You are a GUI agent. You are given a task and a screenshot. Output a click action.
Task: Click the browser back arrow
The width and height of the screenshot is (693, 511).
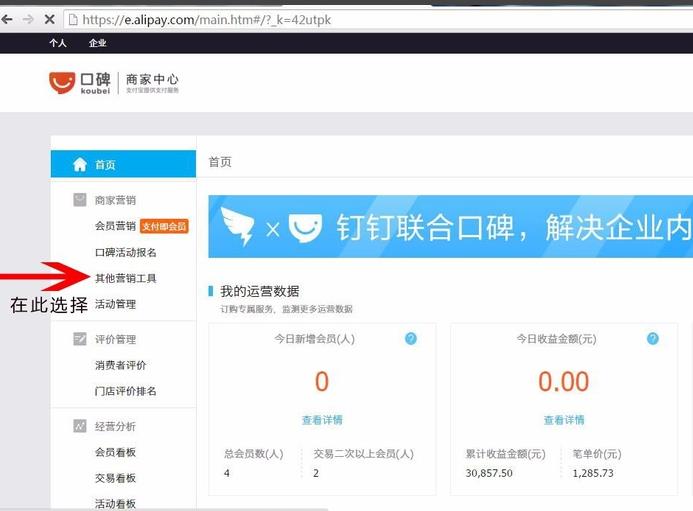pyautogui.click(x=7, y=19)
